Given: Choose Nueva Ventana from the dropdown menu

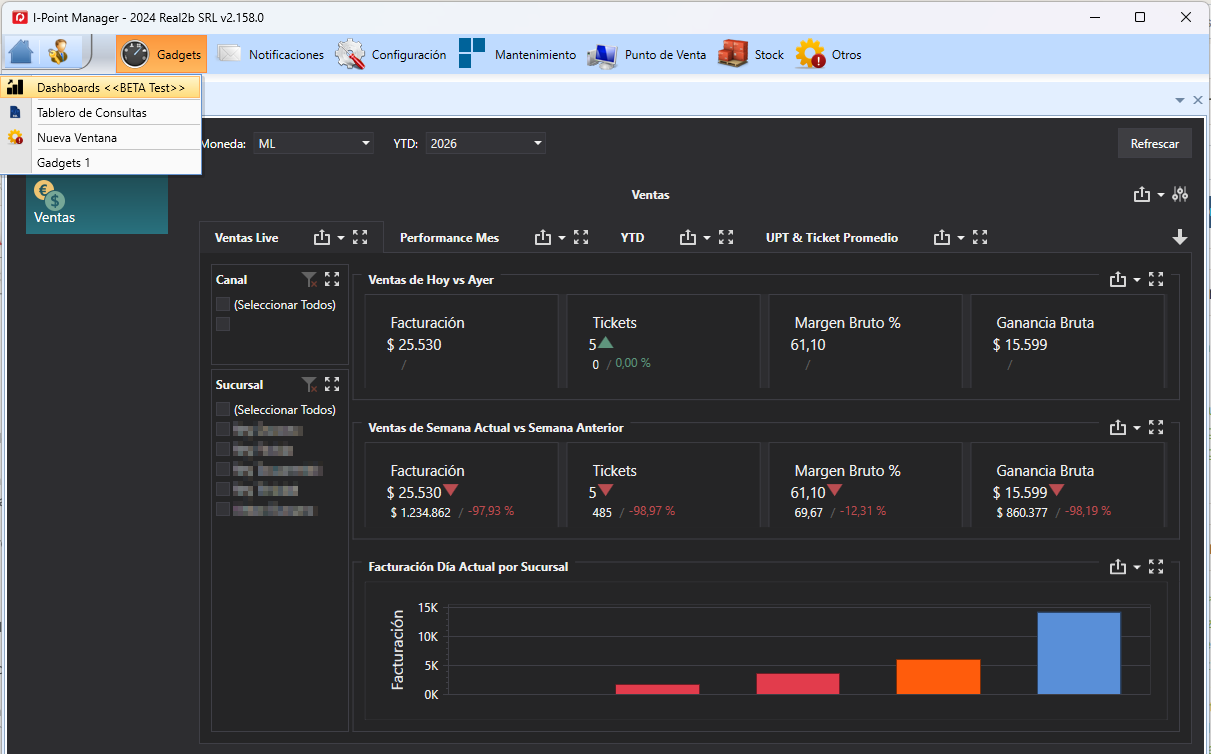Looking at the screenshot, I should pos(102,138).
